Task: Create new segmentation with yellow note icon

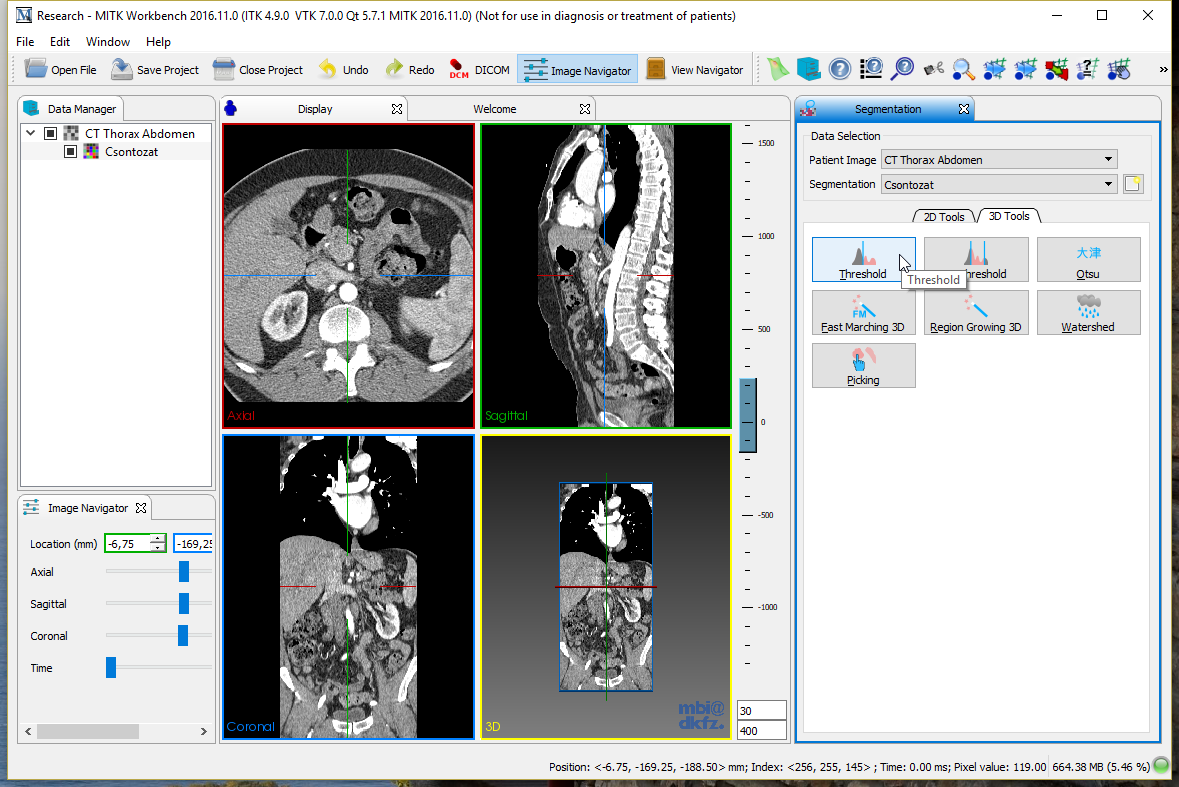Action: (1133, 184)
